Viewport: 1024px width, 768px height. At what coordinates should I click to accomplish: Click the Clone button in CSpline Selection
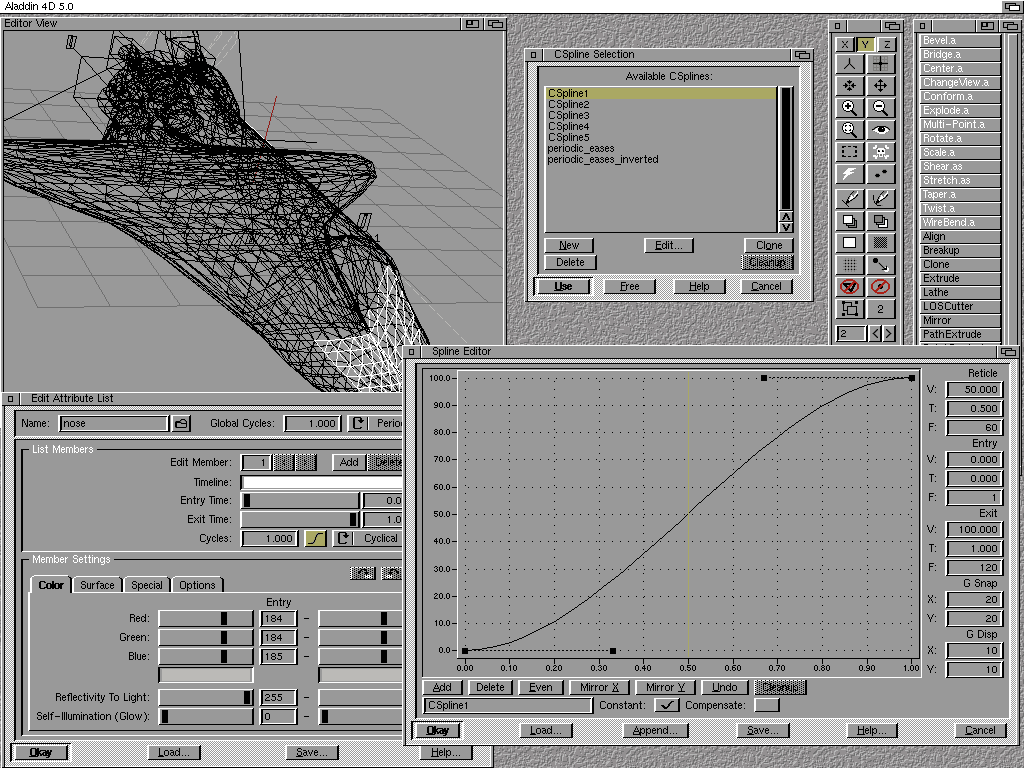pyautogui.click(x=769, y=245)
